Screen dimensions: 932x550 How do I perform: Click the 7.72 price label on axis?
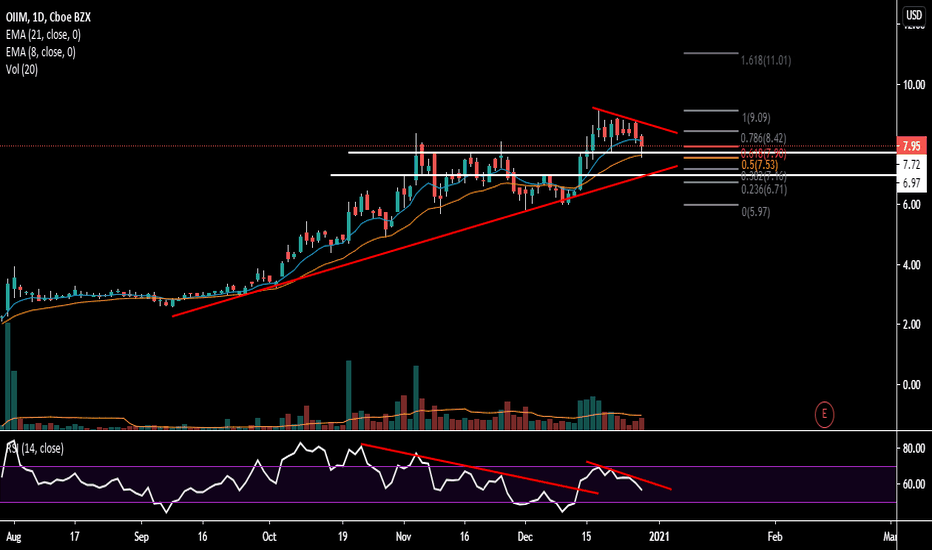(911, 164)
